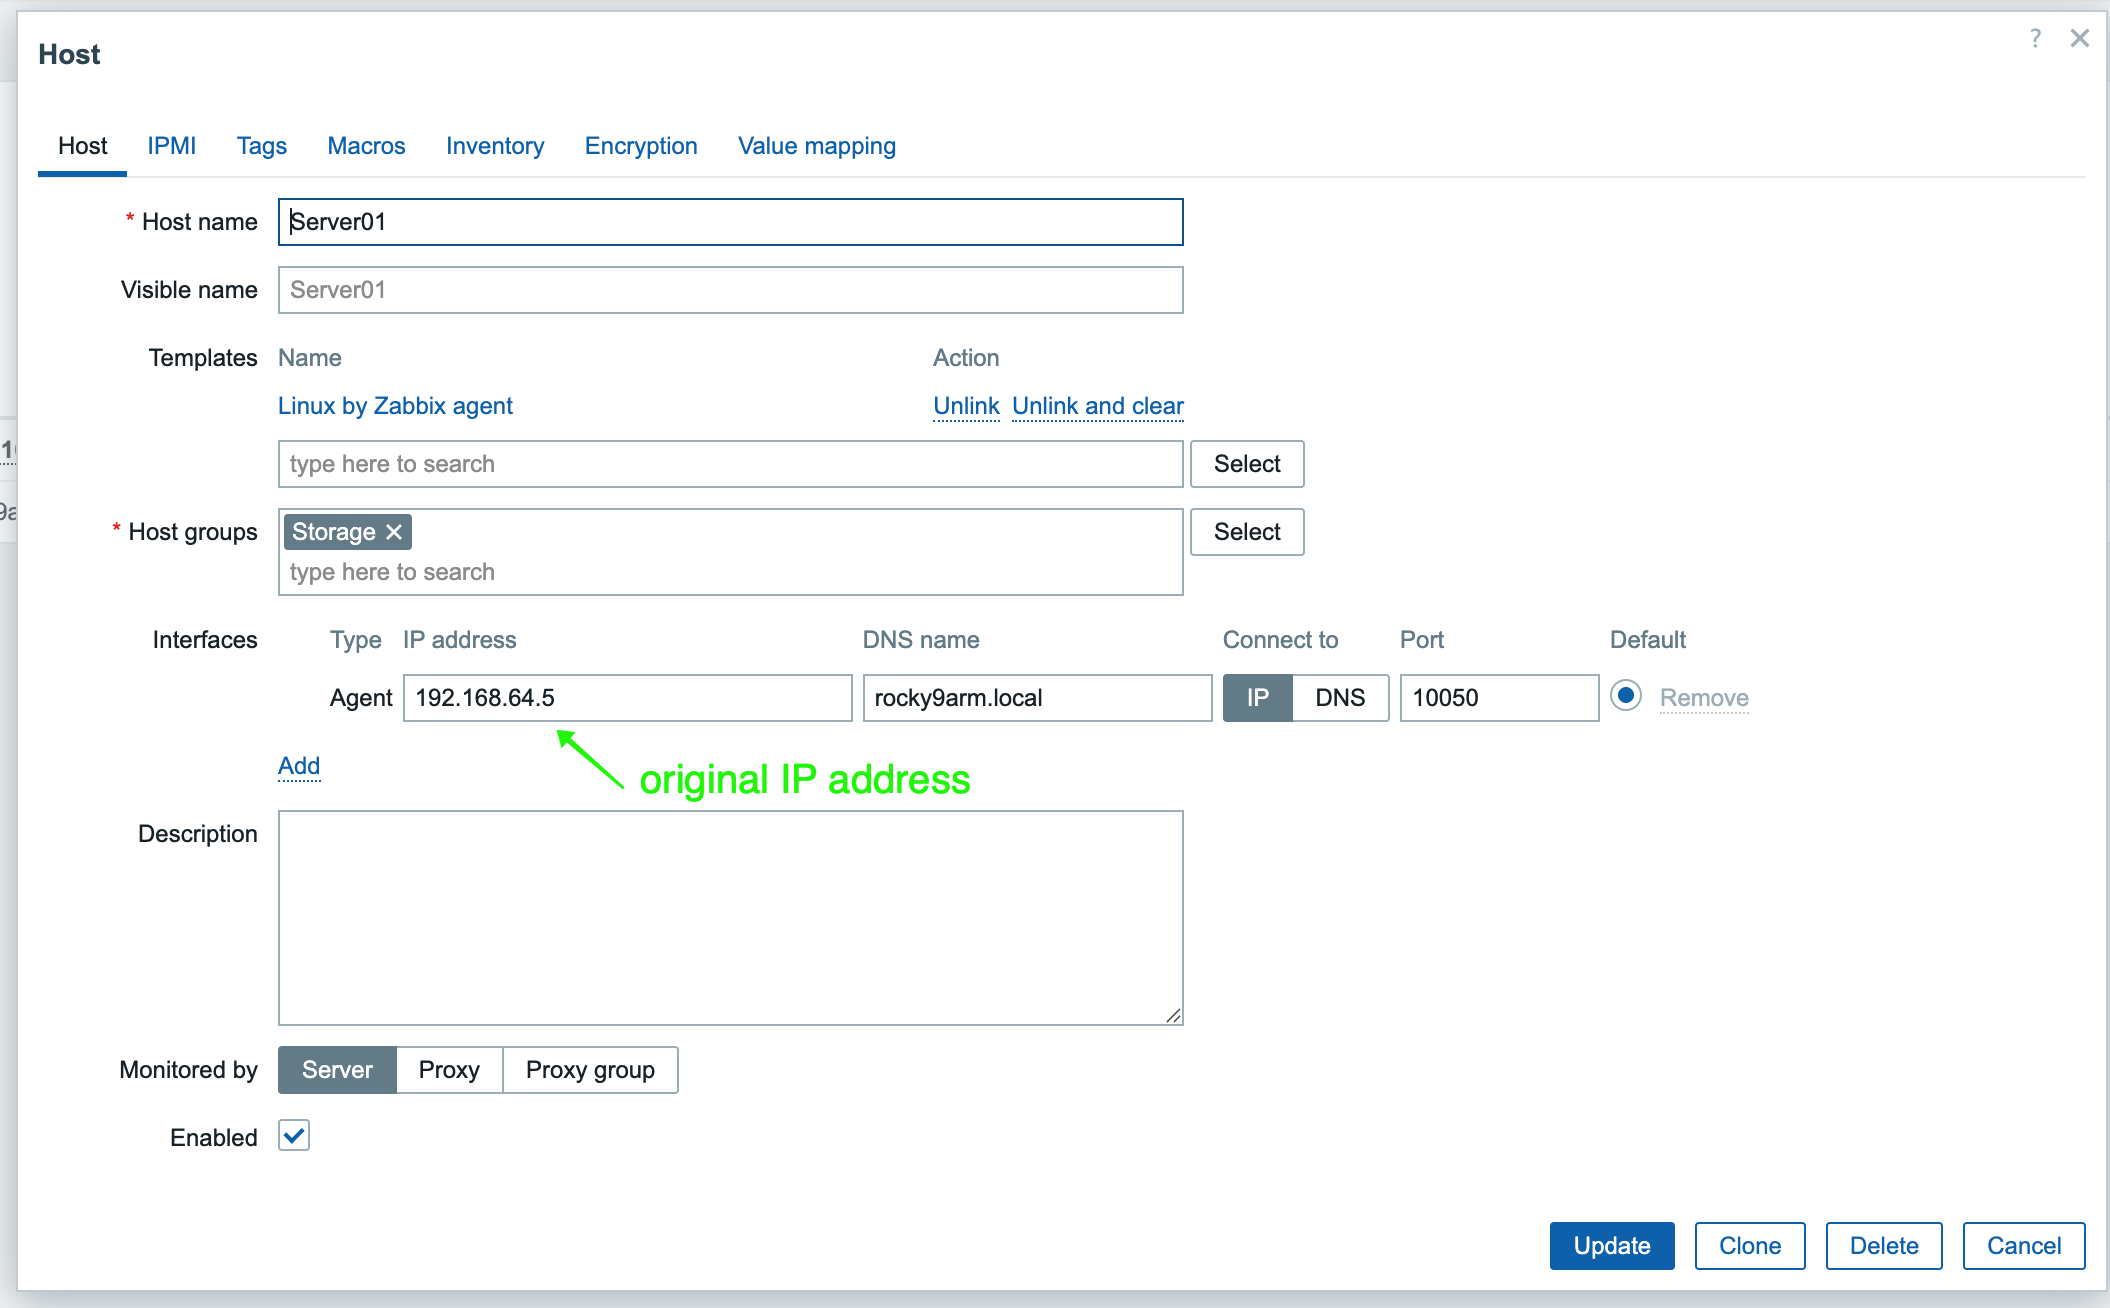Close the Host dialog with X
Image resolution: width=2110 pixels, height=1308 pixels.
click(2080, 39)
